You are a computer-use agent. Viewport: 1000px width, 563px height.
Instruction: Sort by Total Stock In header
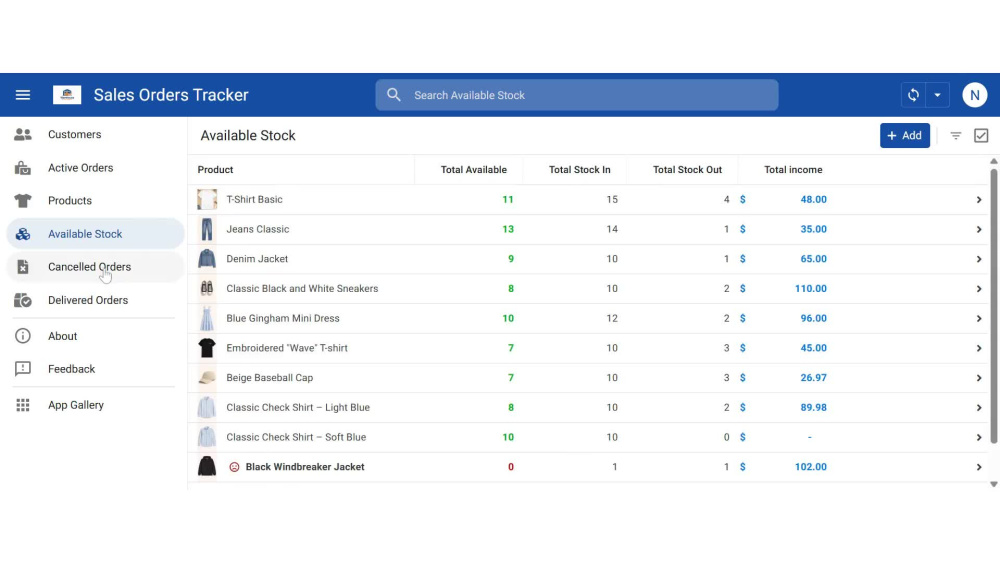coord(580,170)
